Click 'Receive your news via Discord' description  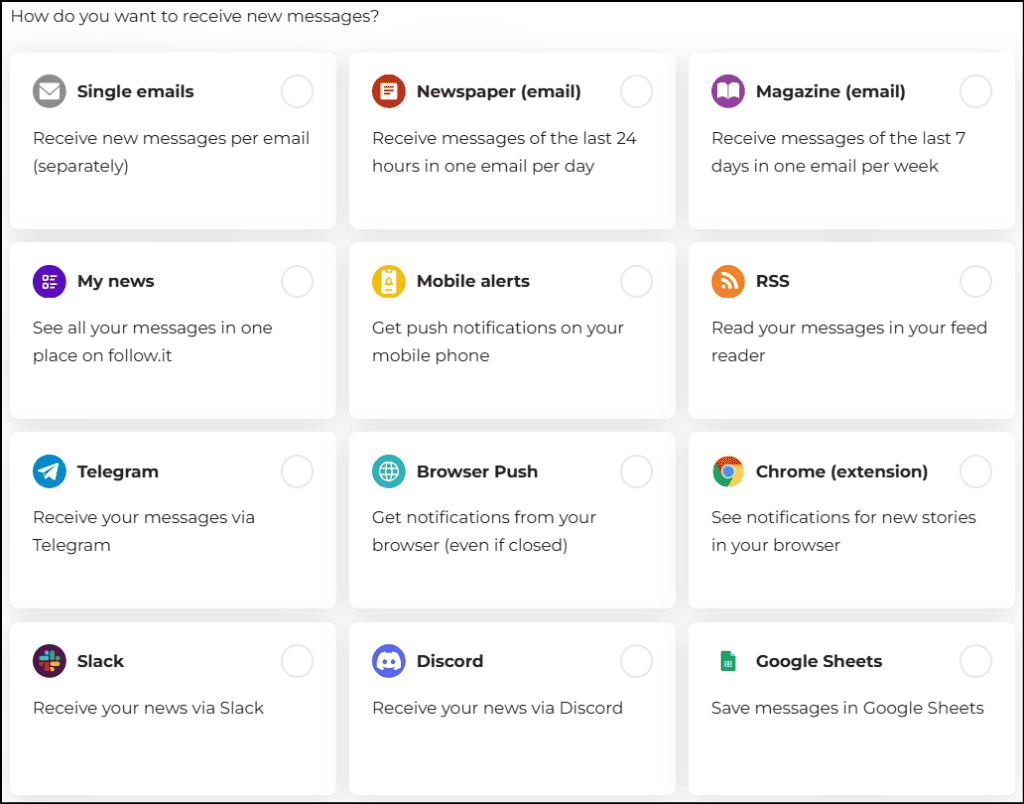[497, 708]
